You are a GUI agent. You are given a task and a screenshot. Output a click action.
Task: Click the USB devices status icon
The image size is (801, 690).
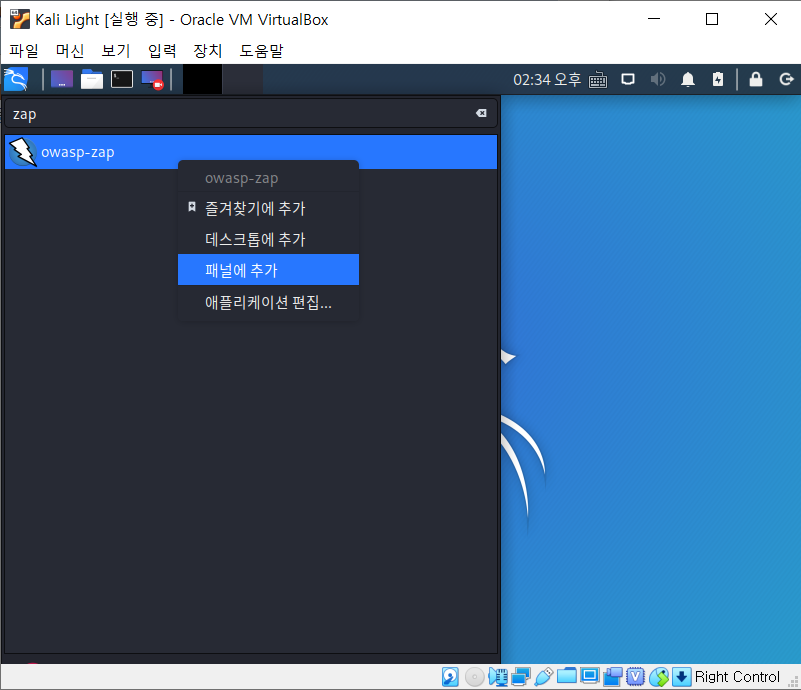pos(544,677)
